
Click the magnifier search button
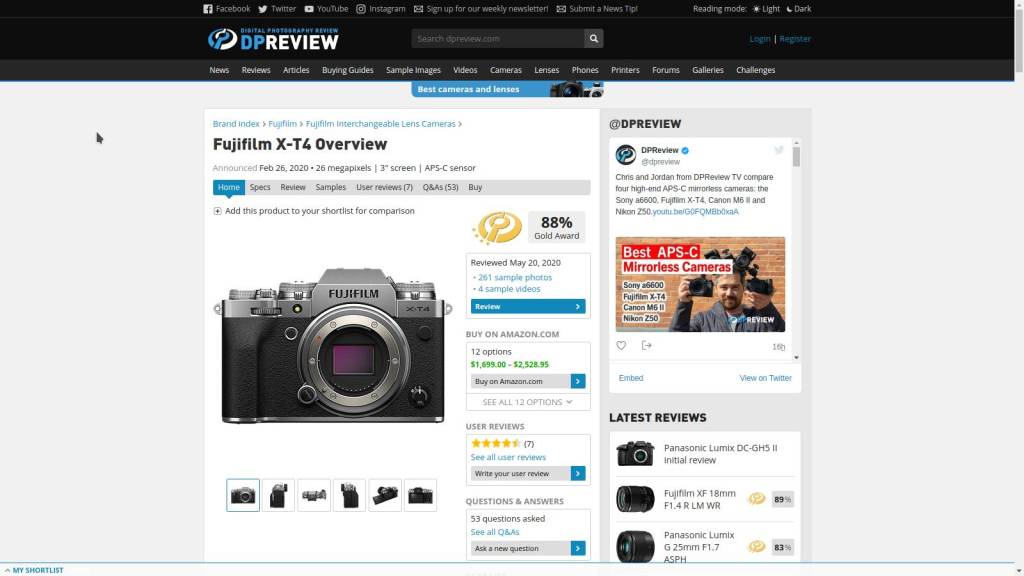pos(594,39)
